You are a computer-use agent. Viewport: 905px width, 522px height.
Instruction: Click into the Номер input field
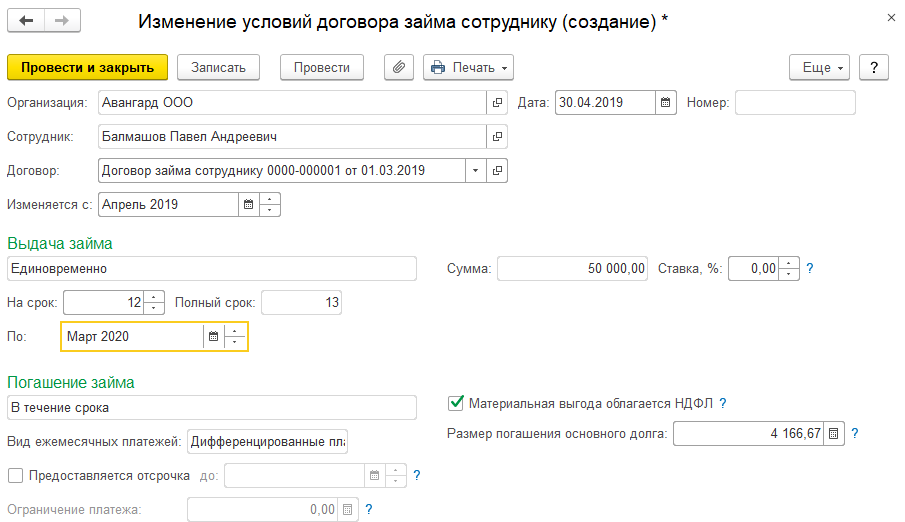pyautogui.click(x=795, y=103)
